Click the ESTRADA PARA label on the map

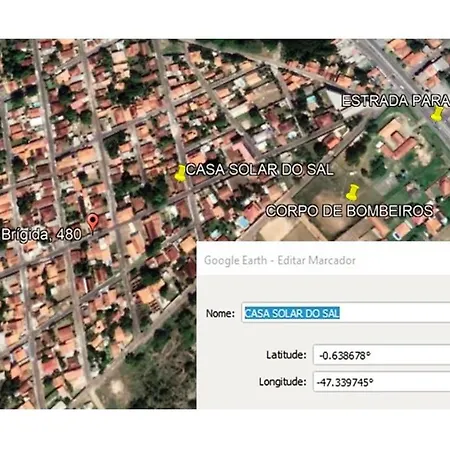click(x=396, y=101)
